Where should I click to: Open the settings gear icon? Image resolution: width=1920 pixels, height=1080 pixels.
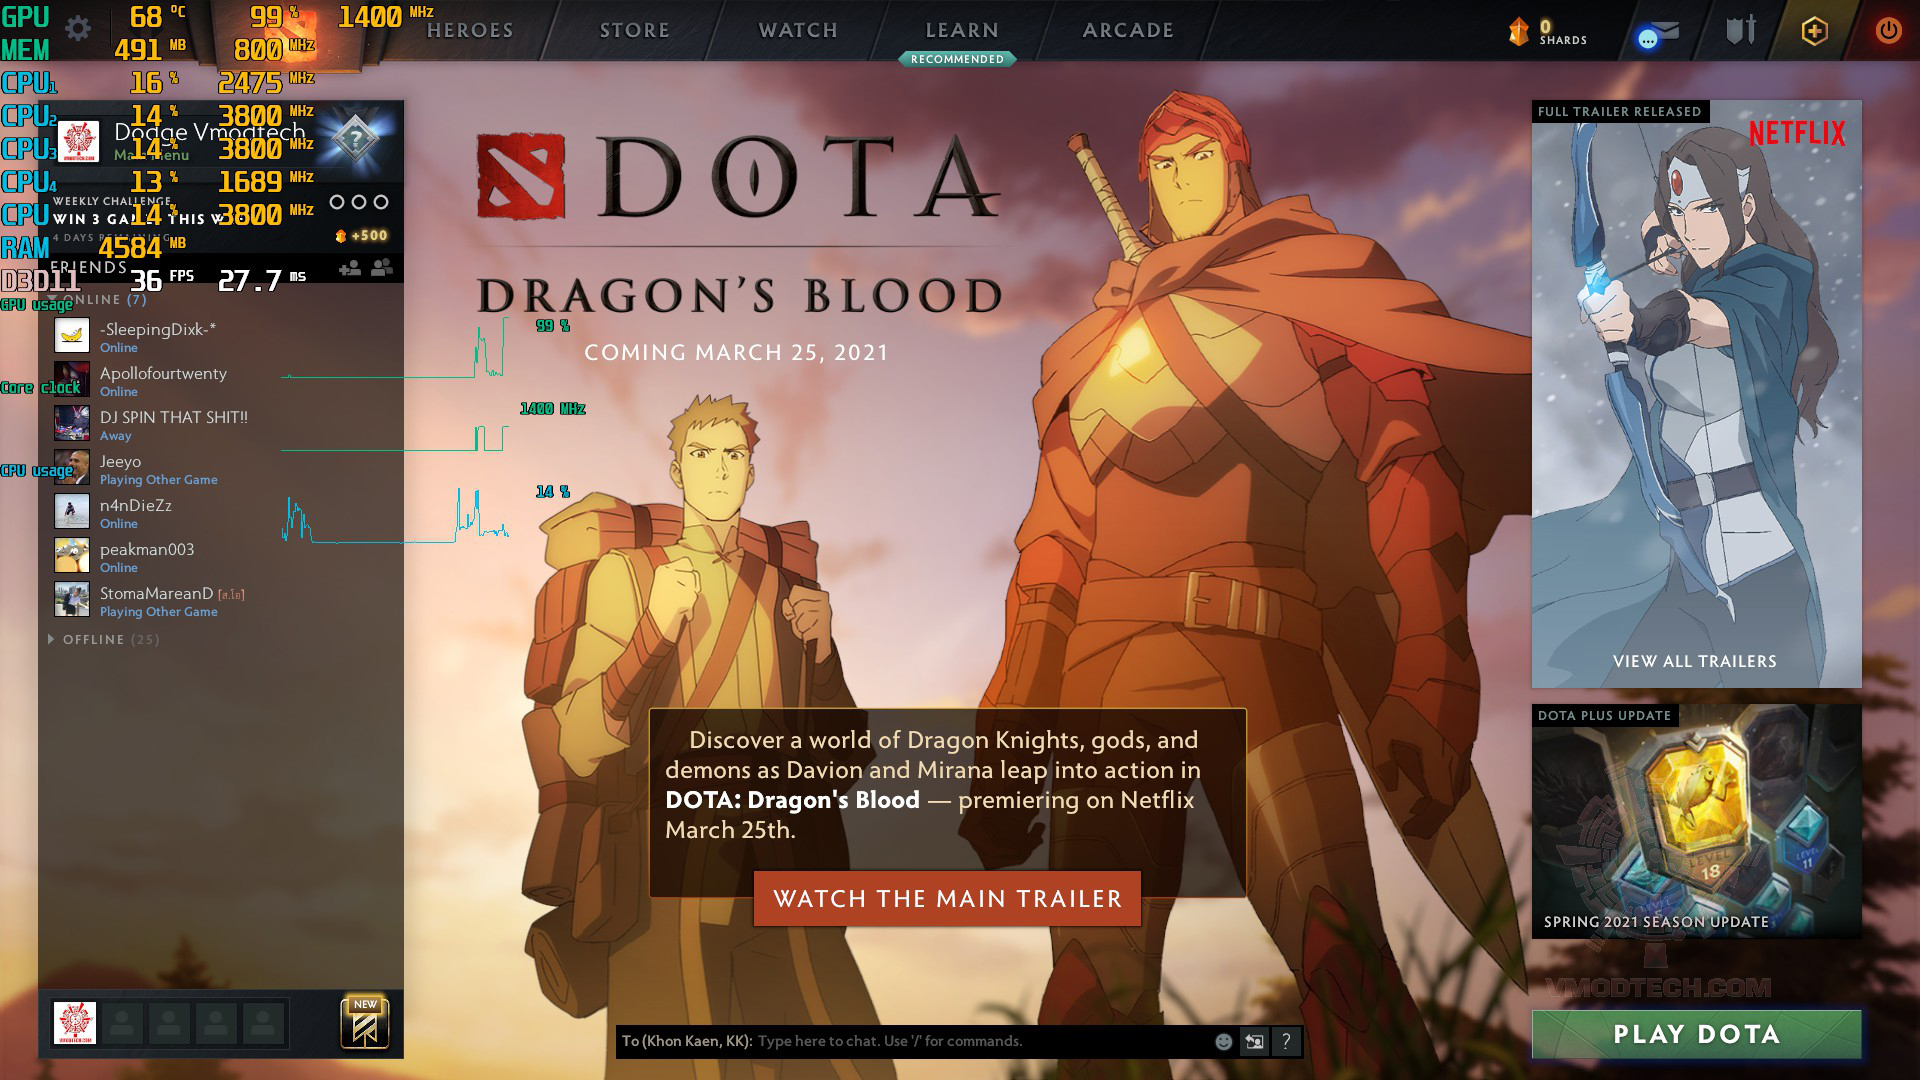(78, 29)
